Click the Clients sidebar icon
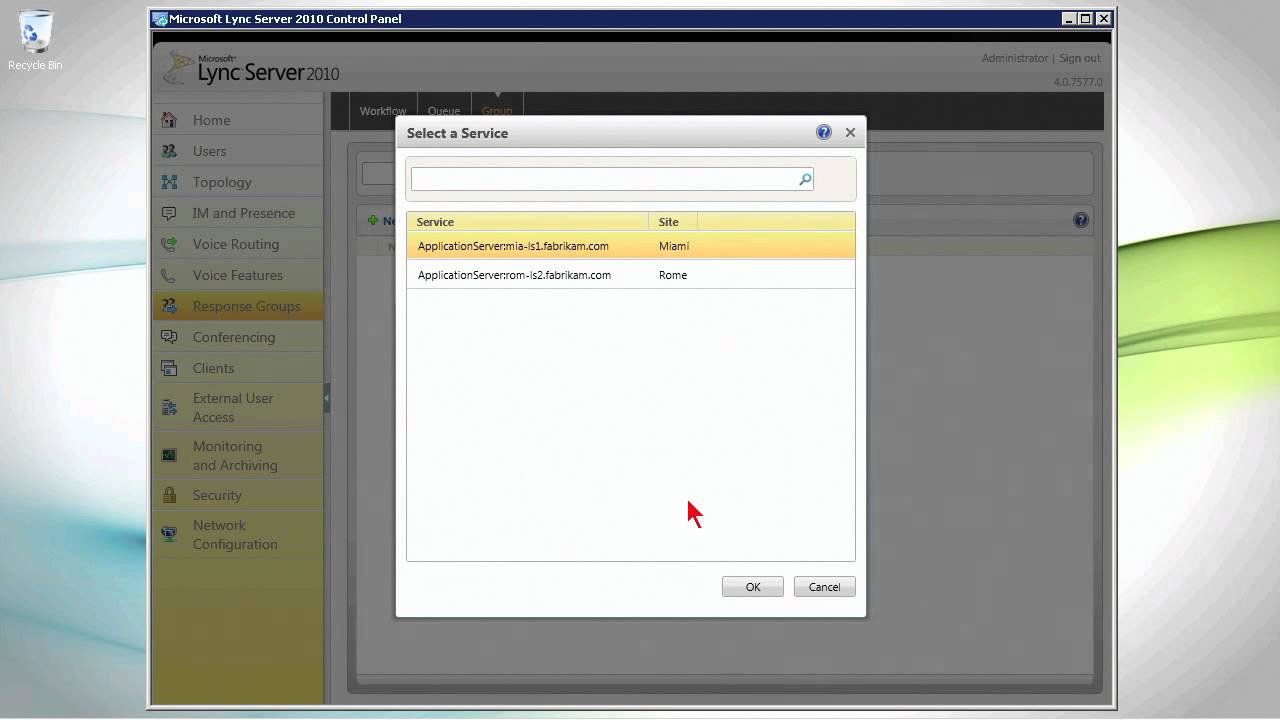Screen dimensions: 1280x720 tap(170, 368)
